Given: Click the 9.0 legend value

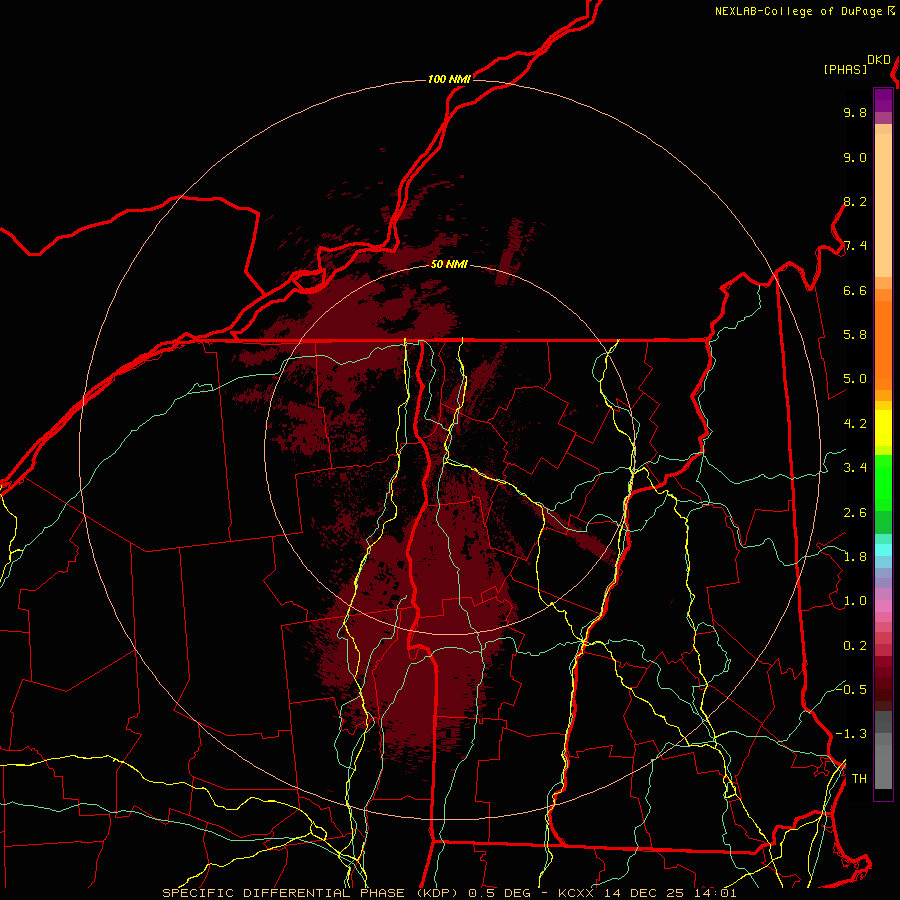Looking at the screenshot, I should coord(855,157).
